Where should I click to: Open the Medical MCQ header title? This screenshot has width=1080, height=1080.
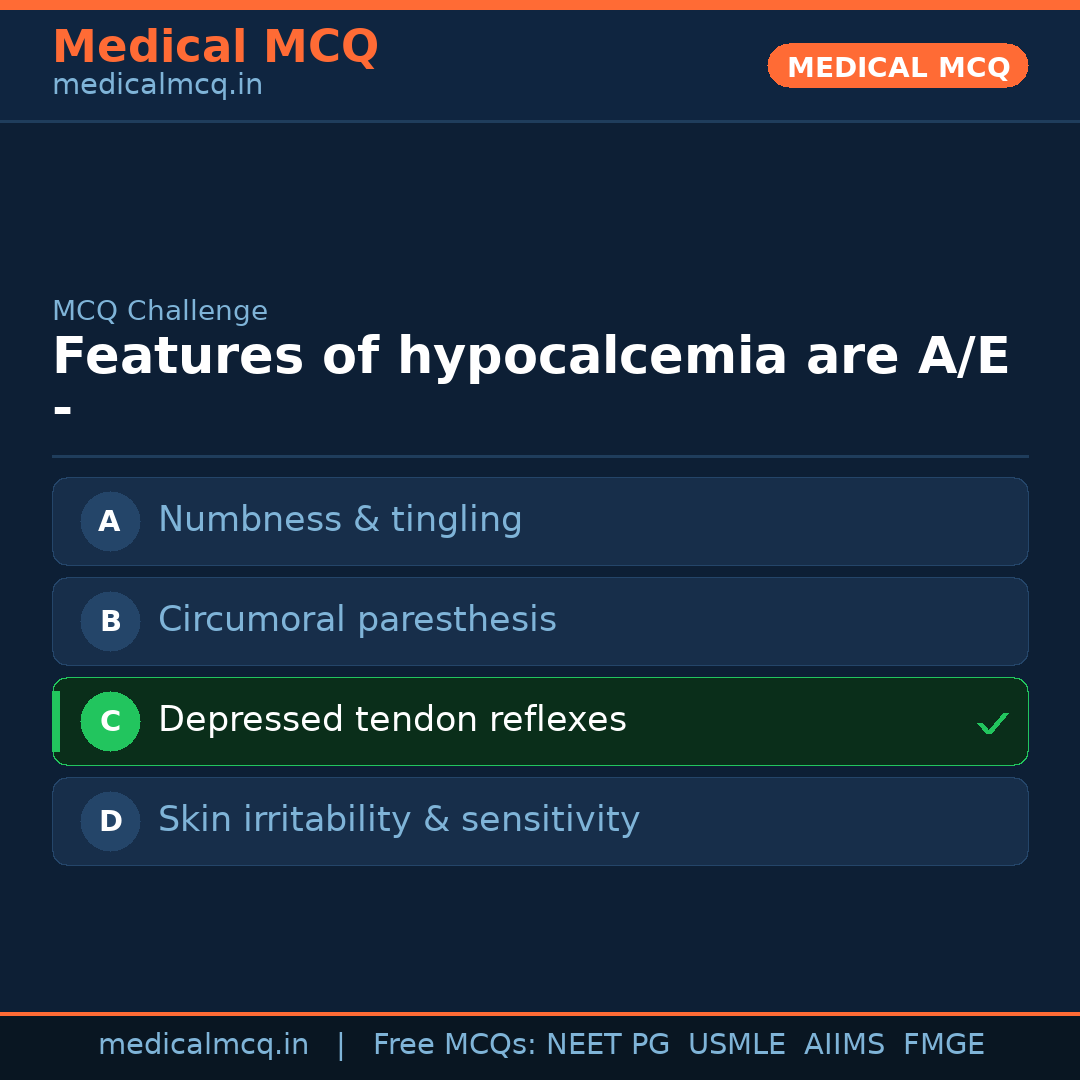215,47
